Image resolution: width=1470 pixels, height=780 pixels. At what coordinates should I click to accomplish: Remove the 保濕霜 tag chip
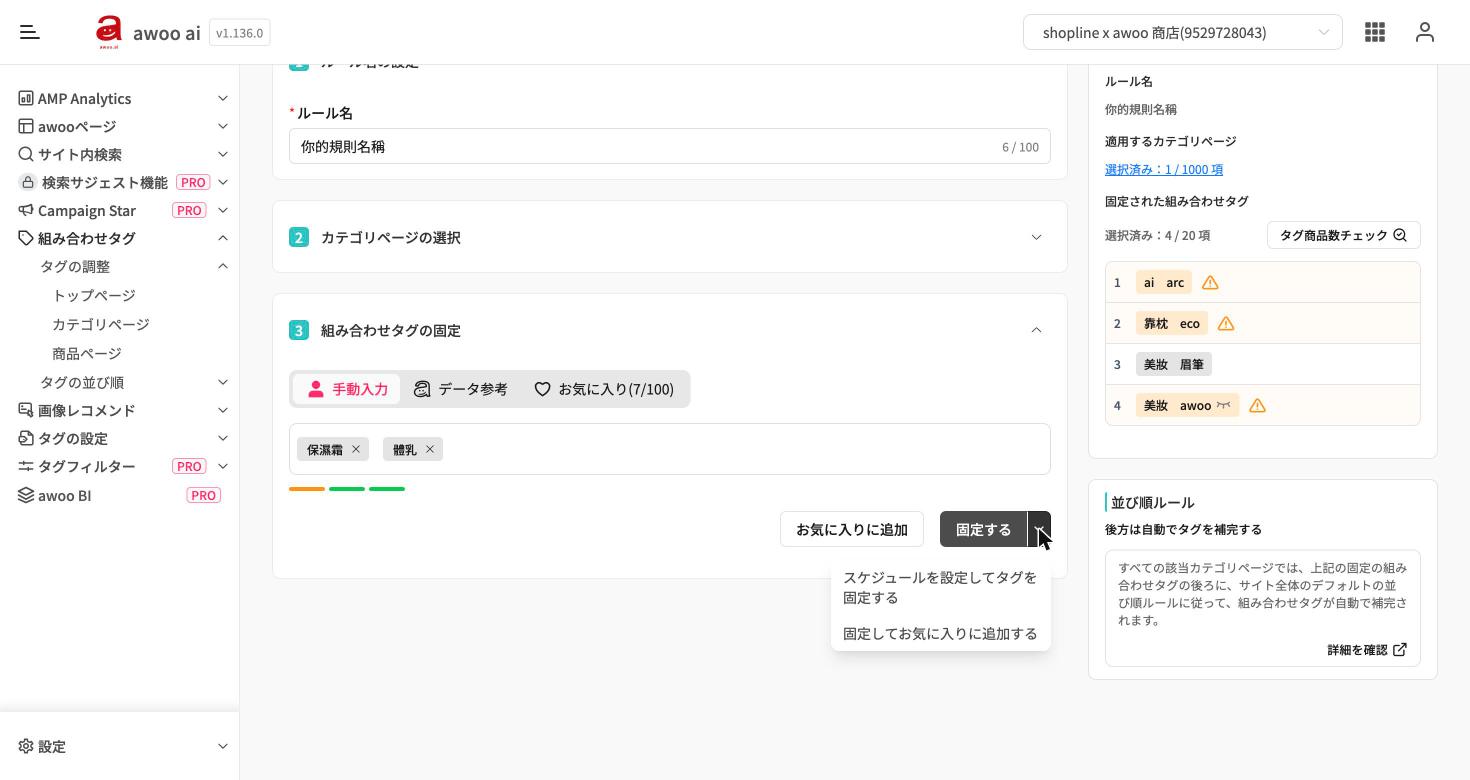click(x=355, y=450)
